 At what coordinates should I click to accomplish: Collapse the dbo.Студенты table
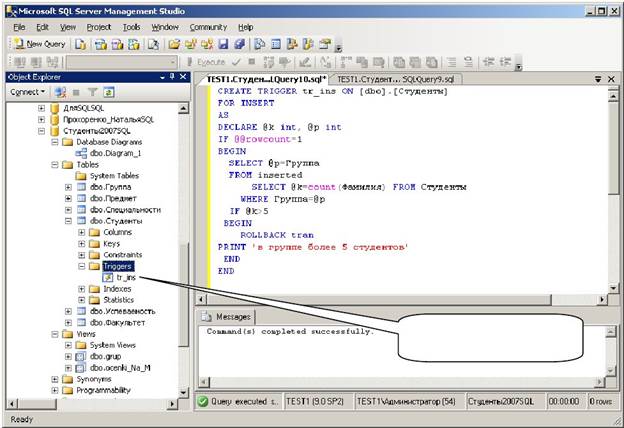[x=68, y=221]
